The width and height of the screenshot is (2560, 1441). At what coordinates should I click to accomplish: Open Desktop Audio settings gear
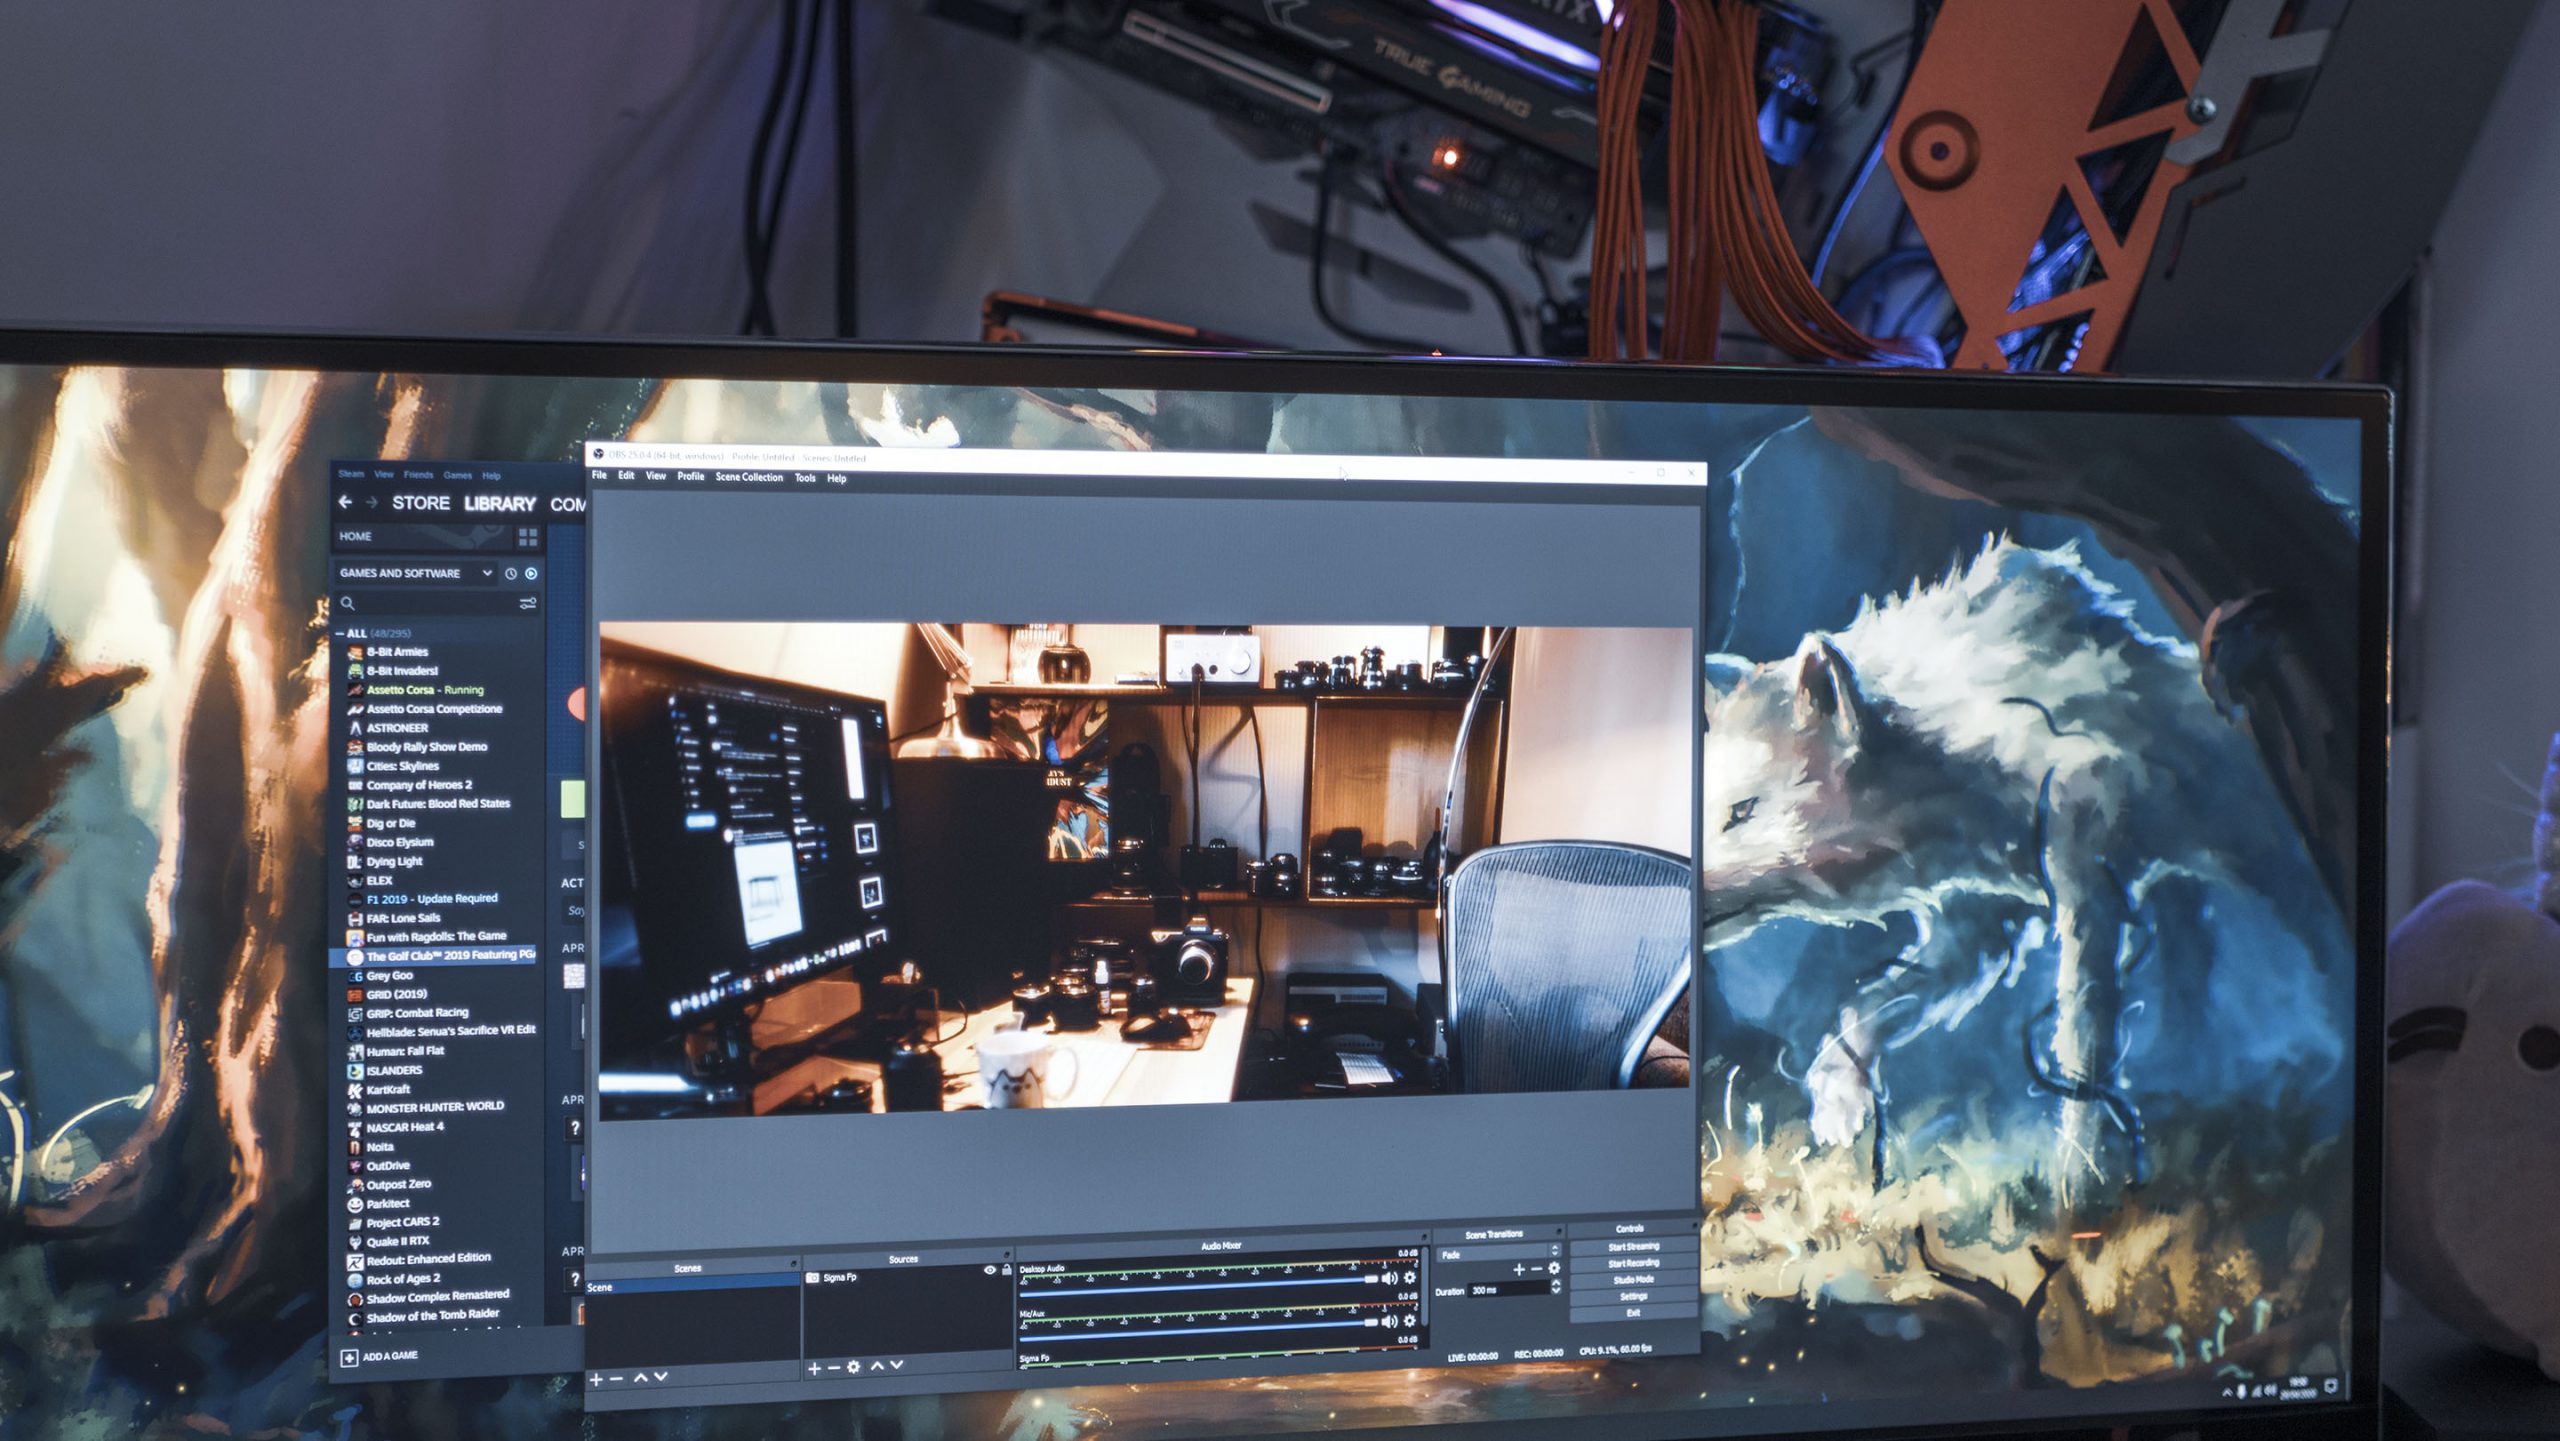1410,1278
